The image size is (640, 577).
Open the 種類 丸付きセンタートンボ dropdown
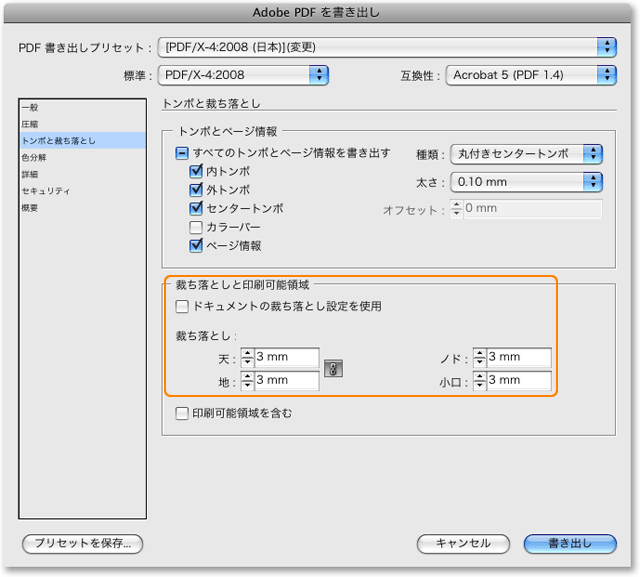pos(526,153)
